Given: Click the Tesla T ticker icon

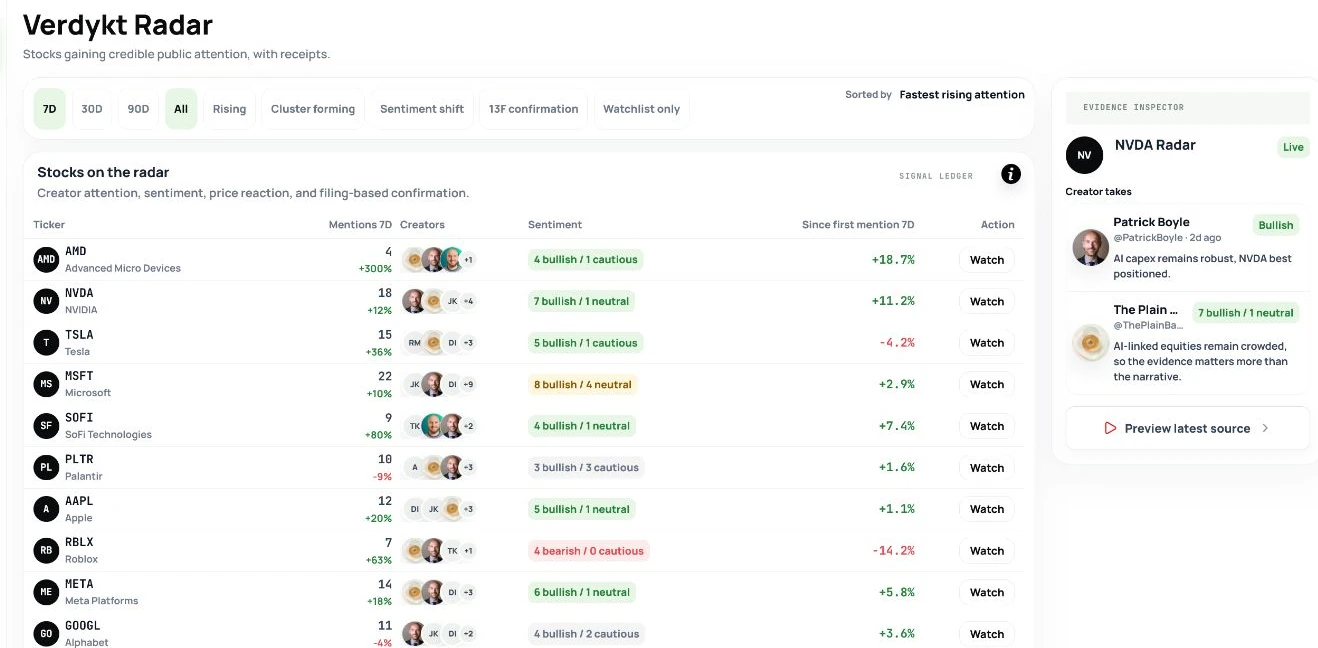Looking at the screenshot, I should coord(46,343).
